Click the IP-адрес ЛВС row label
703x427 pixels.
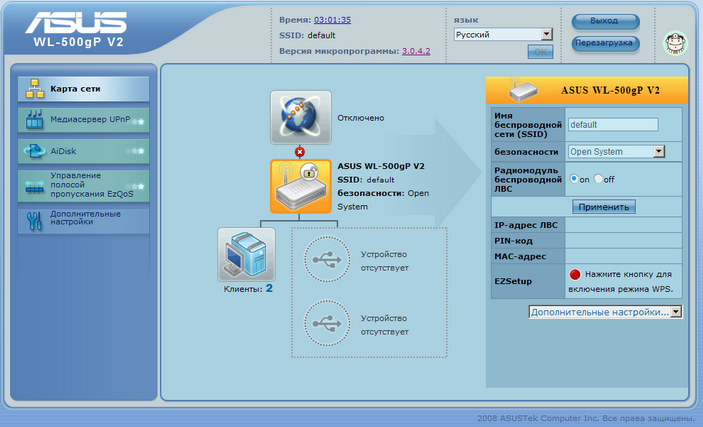point(526,225)
